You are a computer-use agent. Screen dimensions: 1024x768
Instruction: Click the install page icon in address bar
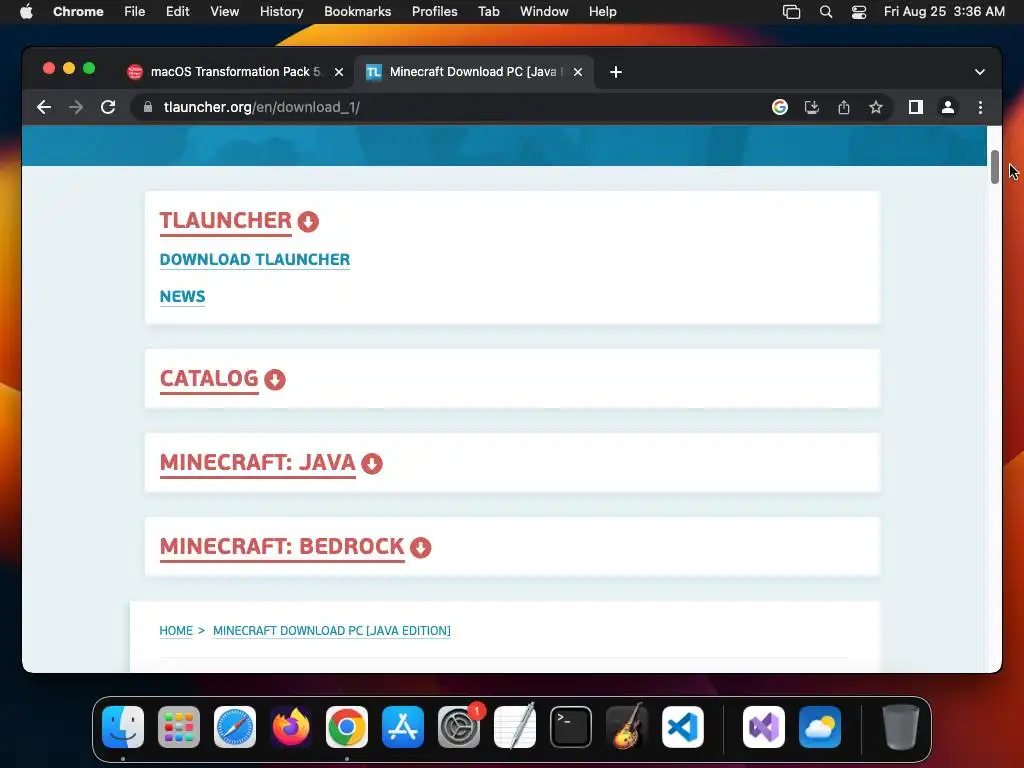pos(812,107)
